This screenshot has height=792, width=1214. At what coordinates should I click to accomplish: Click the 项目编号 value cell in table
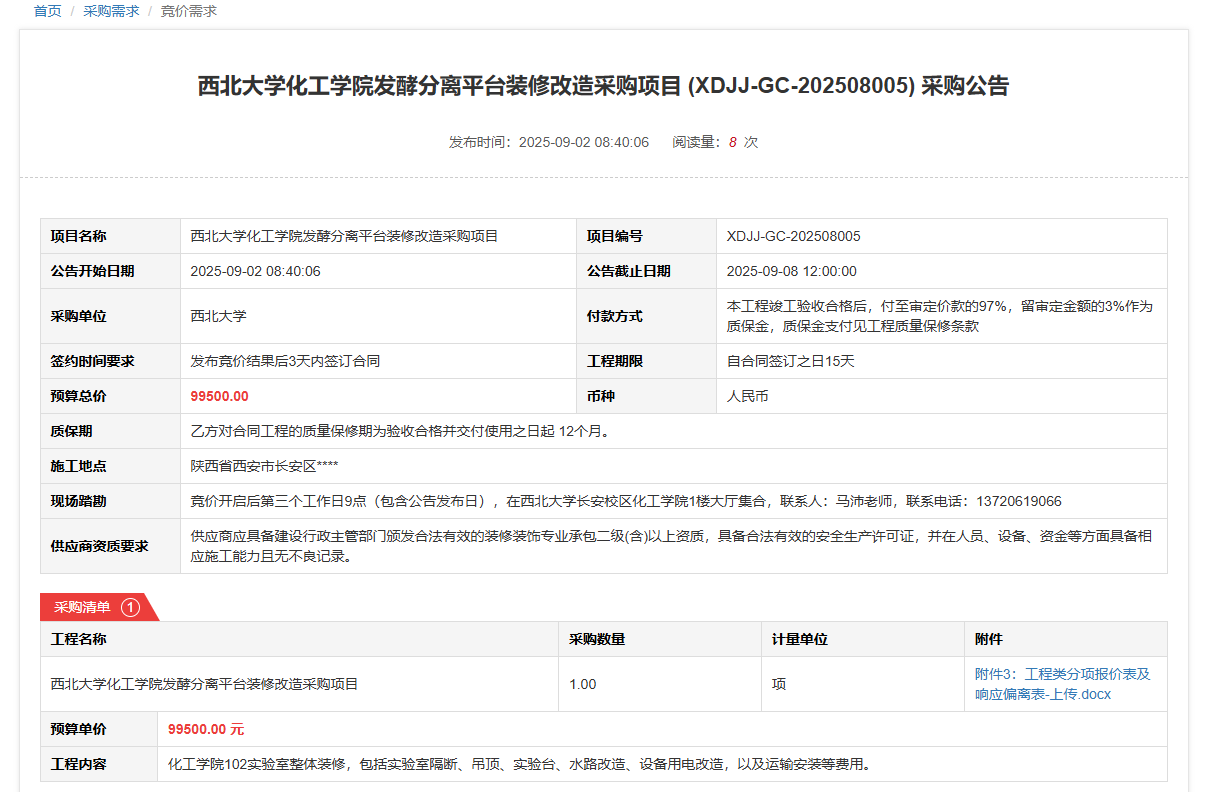pos(793,236)
